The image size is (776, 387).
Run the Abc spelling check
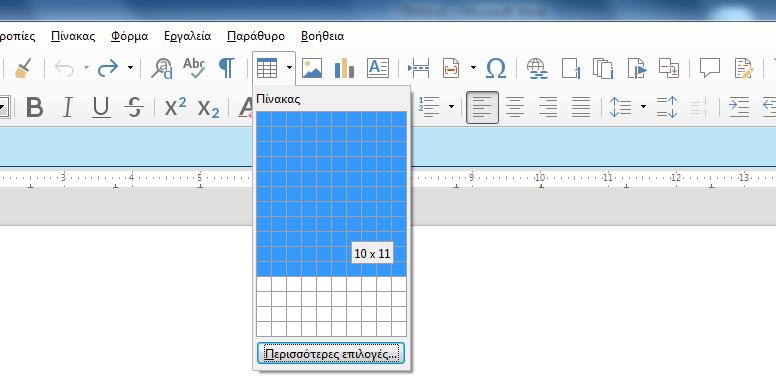(194, 68)
